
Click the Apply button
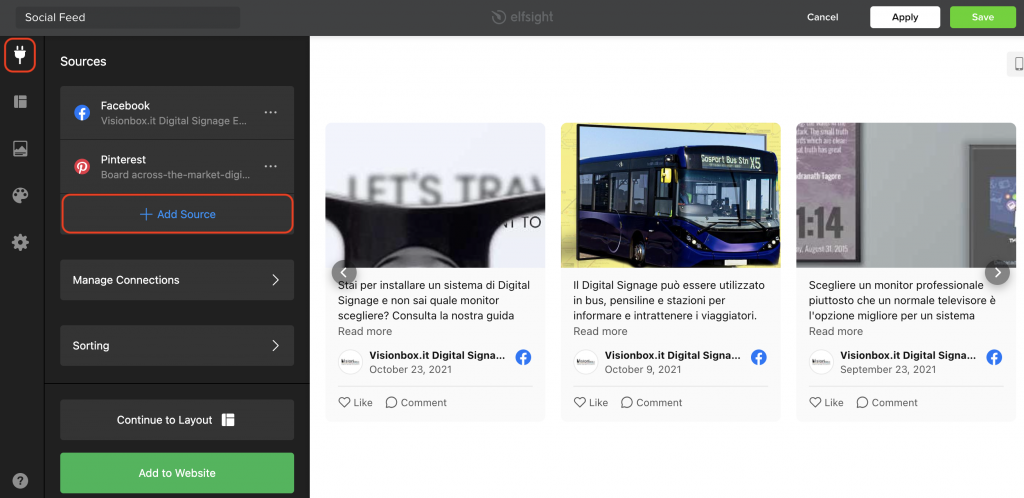pyautogui.click(x=905, y=17)
